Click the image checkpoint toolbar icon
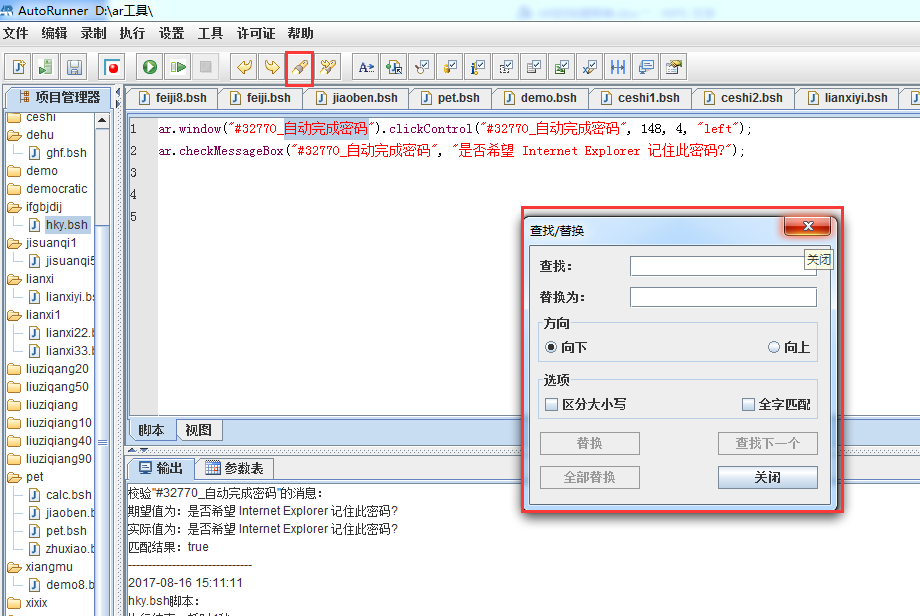Screen dimensions: 920x616 pos(562,67)
